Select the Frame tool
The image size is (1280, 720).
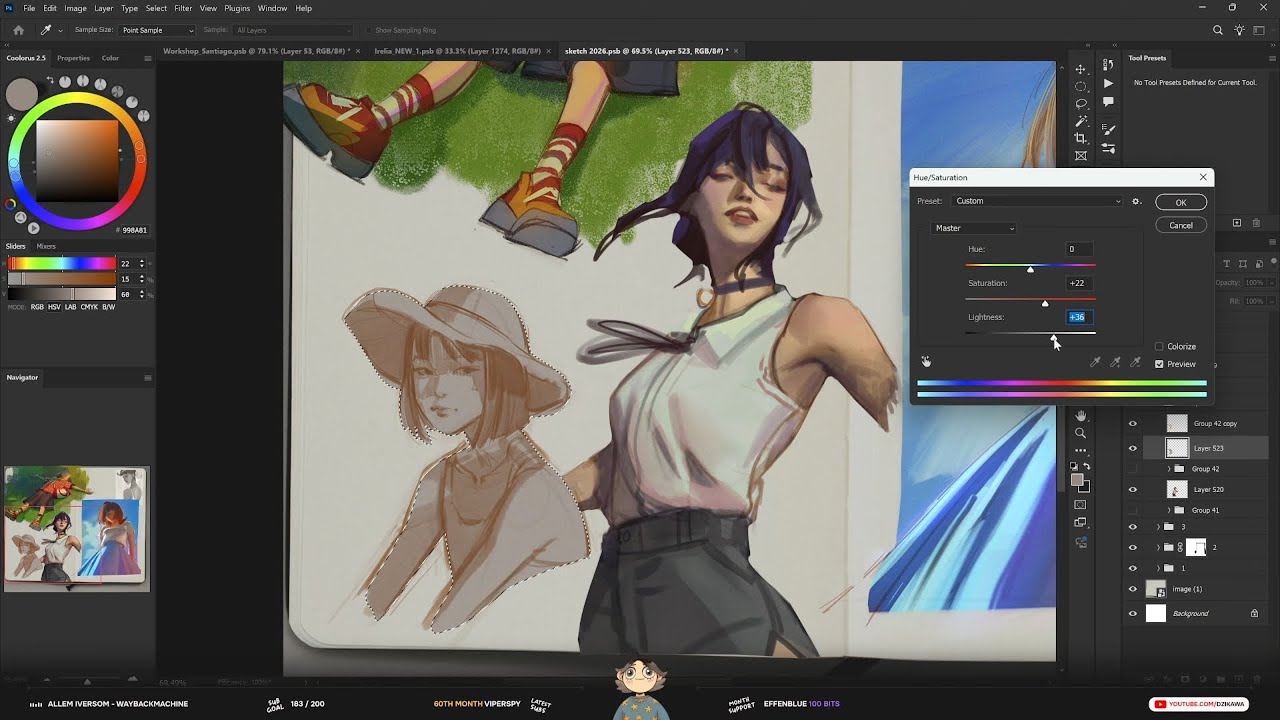(x=1080, y=156)
